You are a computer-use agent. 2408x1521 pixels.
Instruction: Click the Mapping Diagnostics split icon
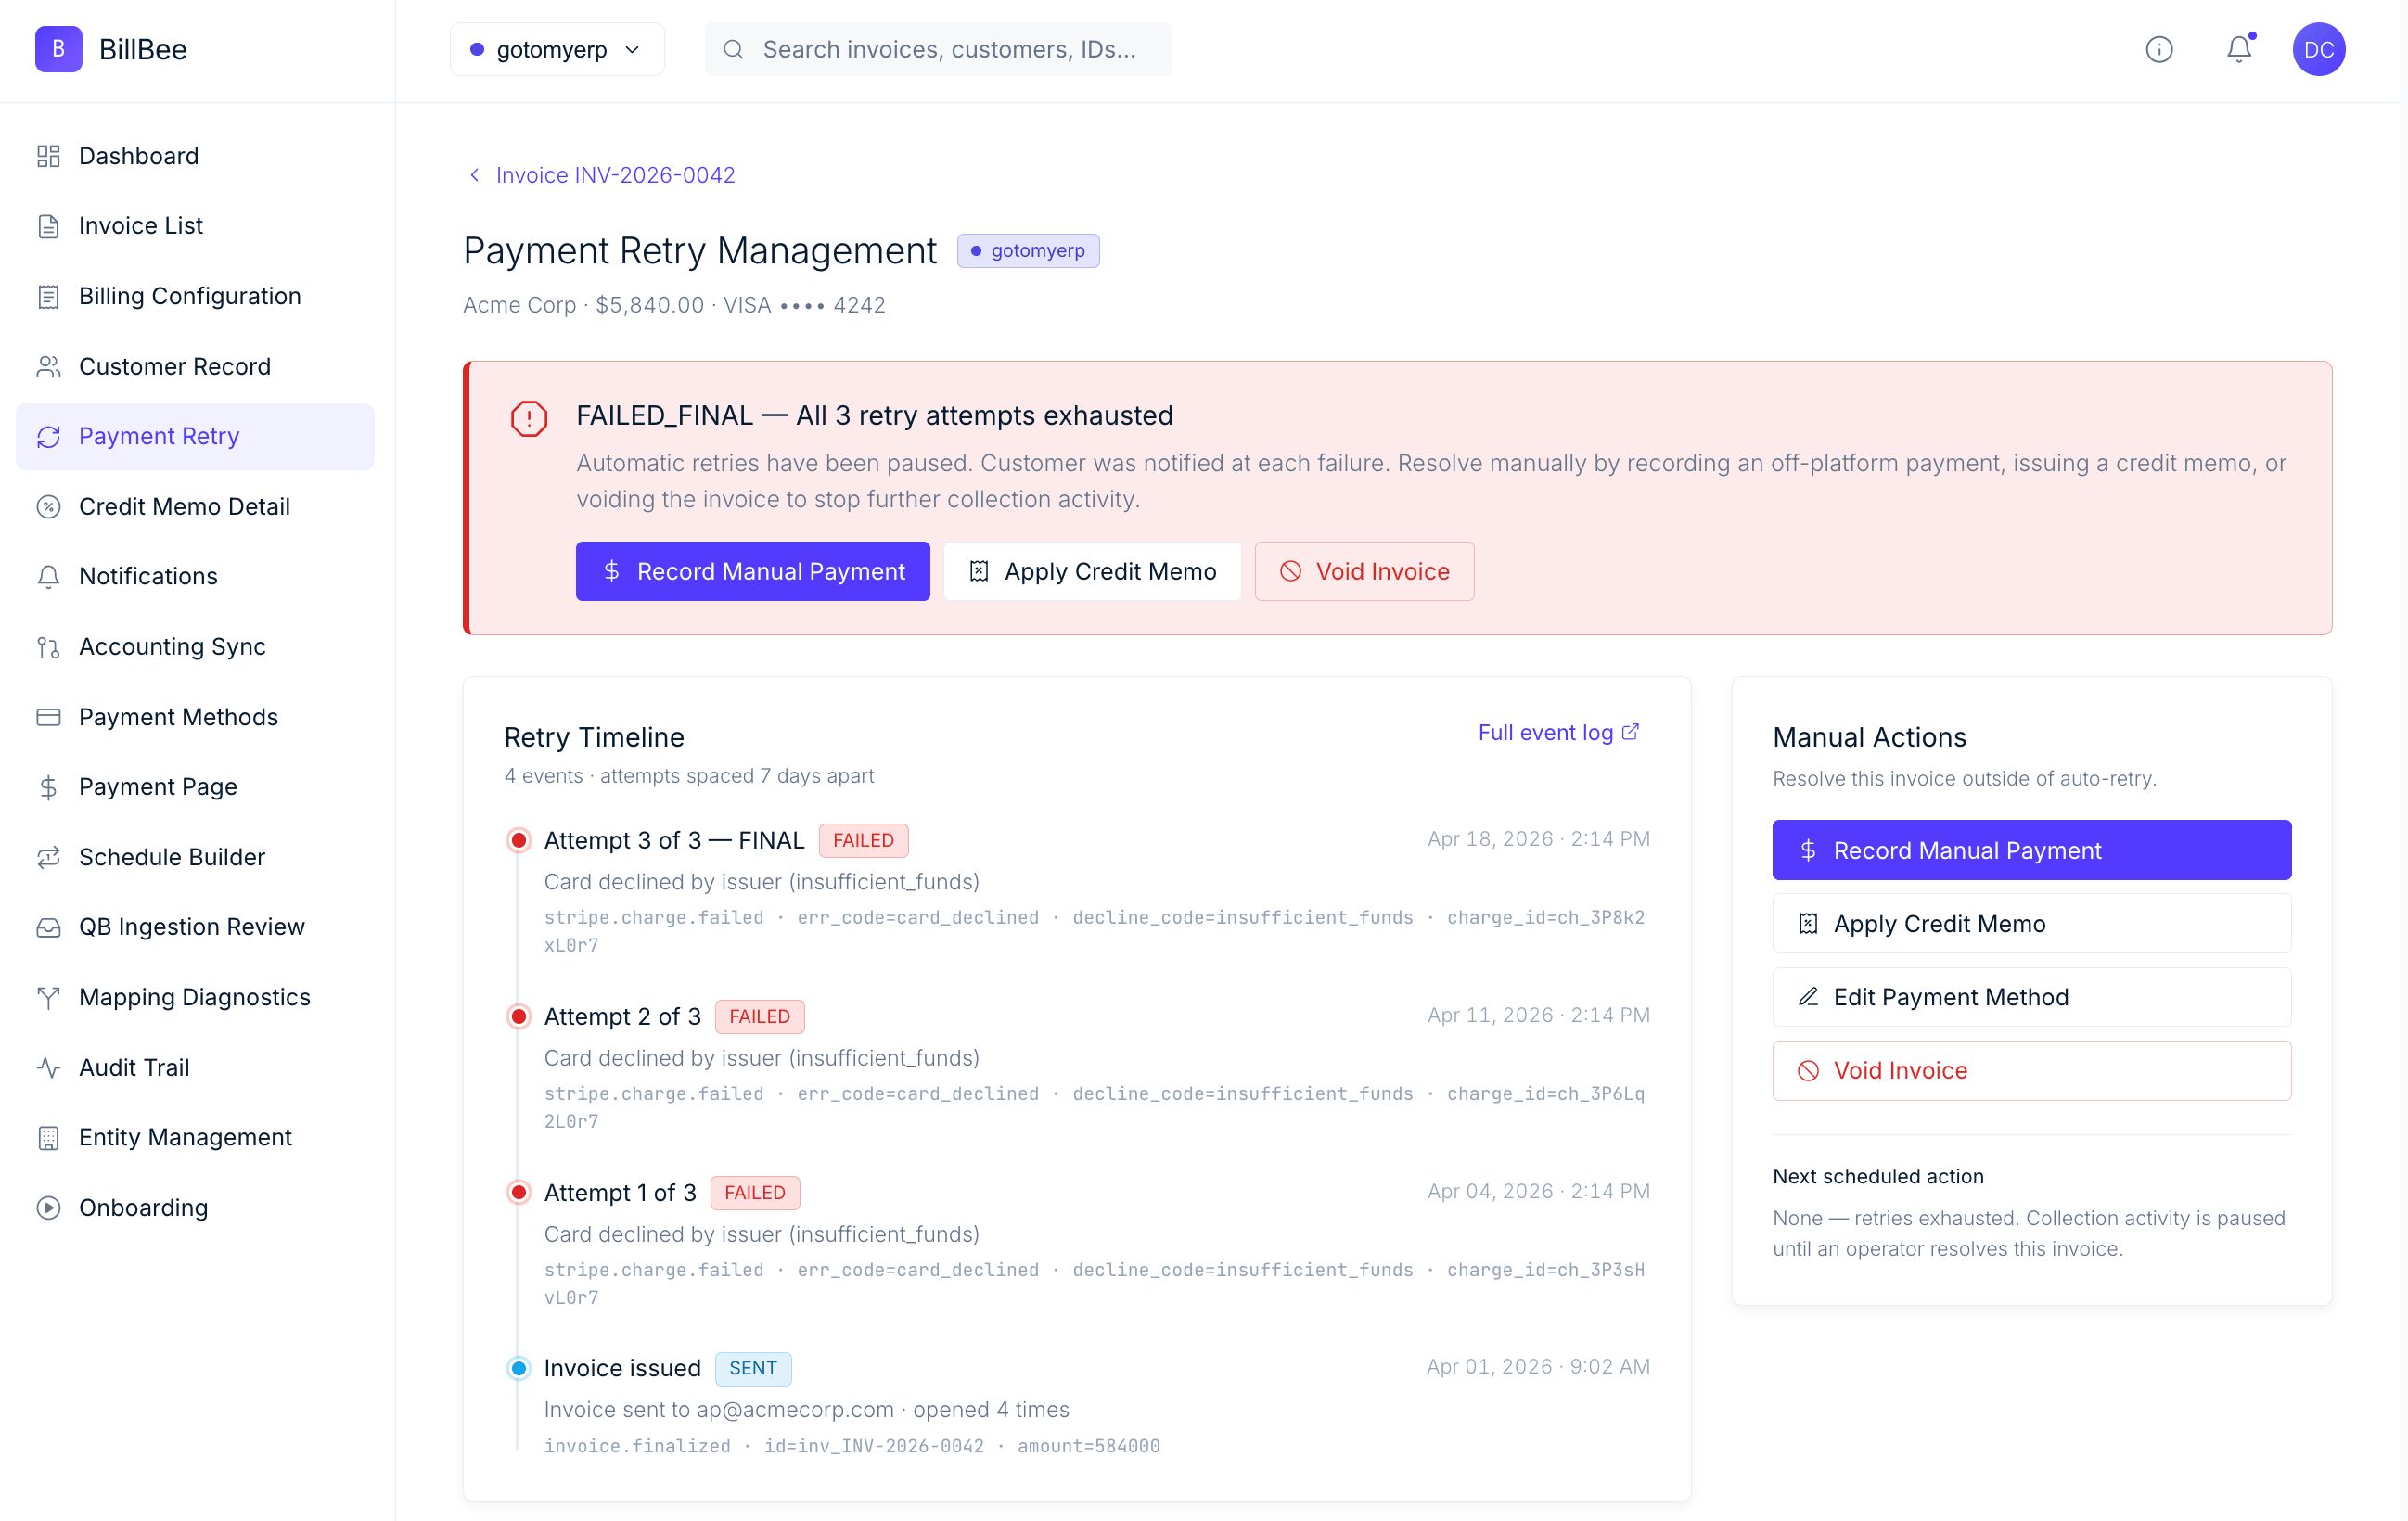pyautogui.click(x=48, y=997)
